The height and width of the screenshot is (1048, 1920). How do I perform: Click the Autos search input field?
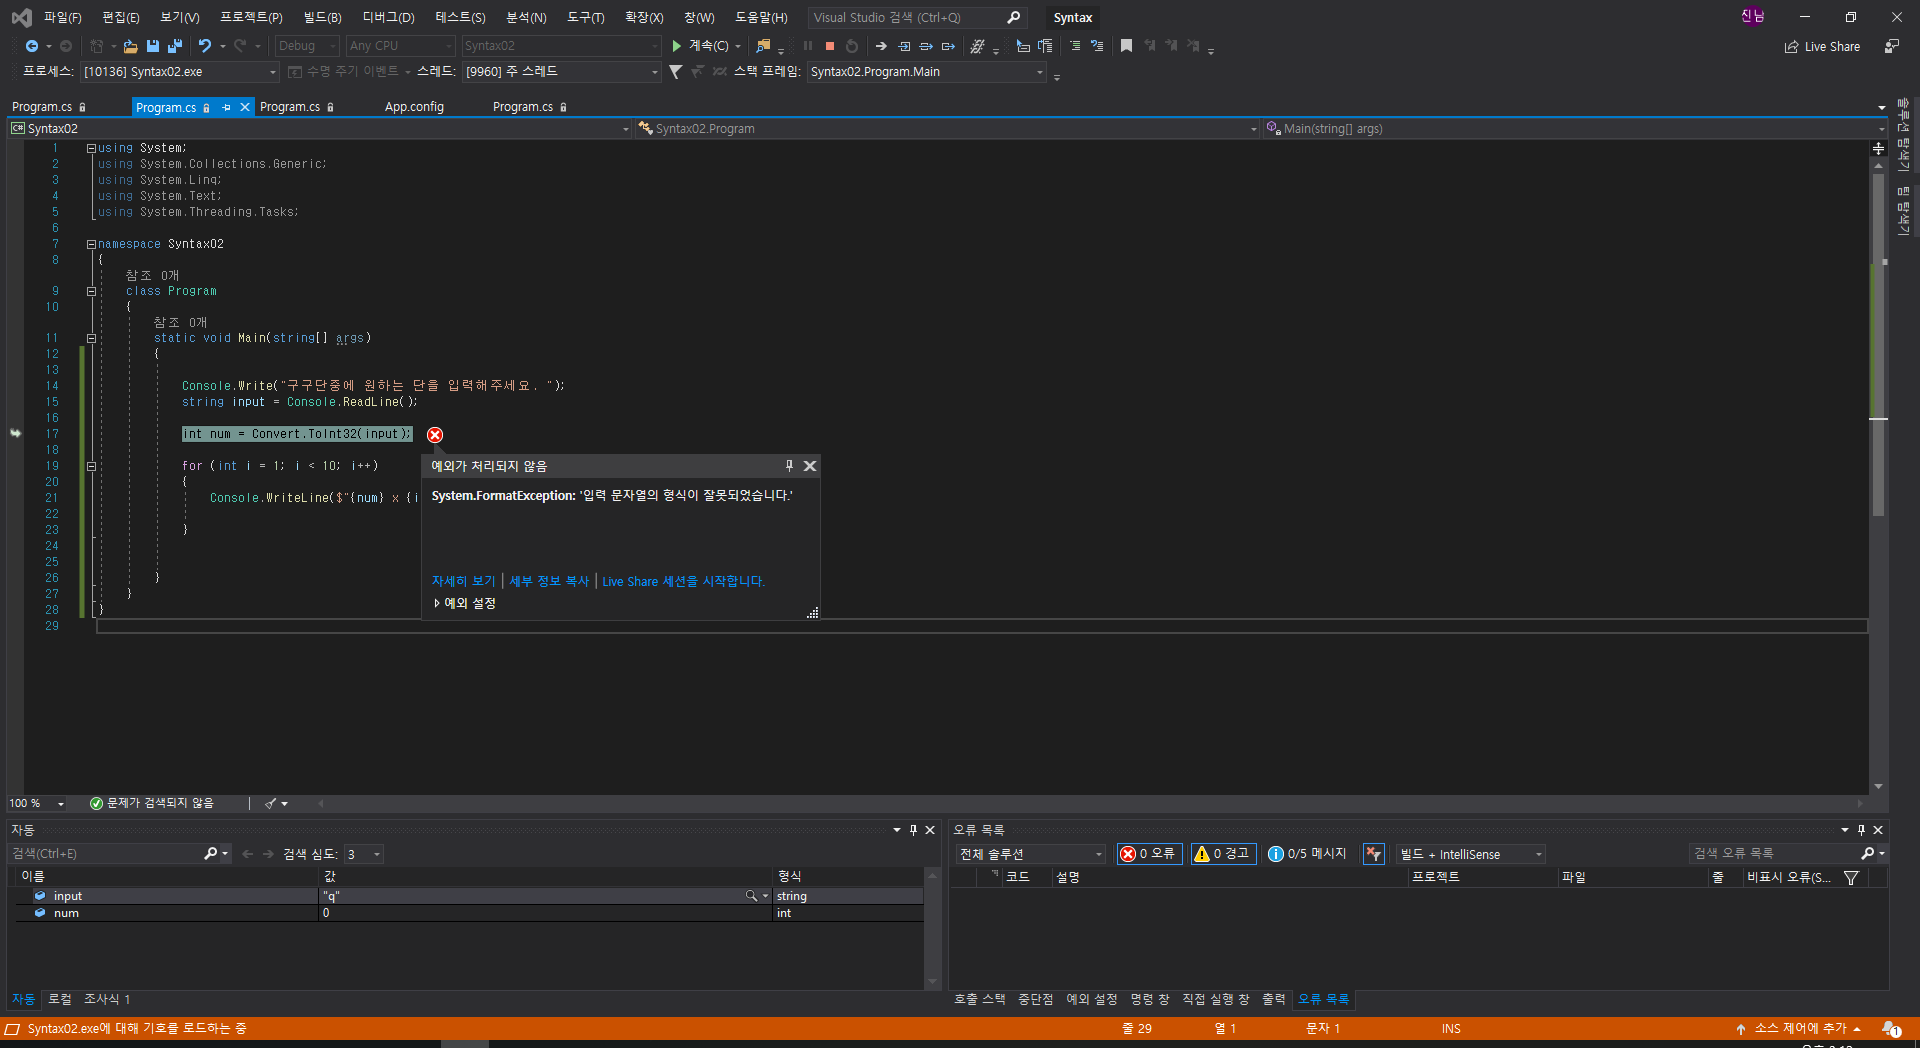point(105,854)
